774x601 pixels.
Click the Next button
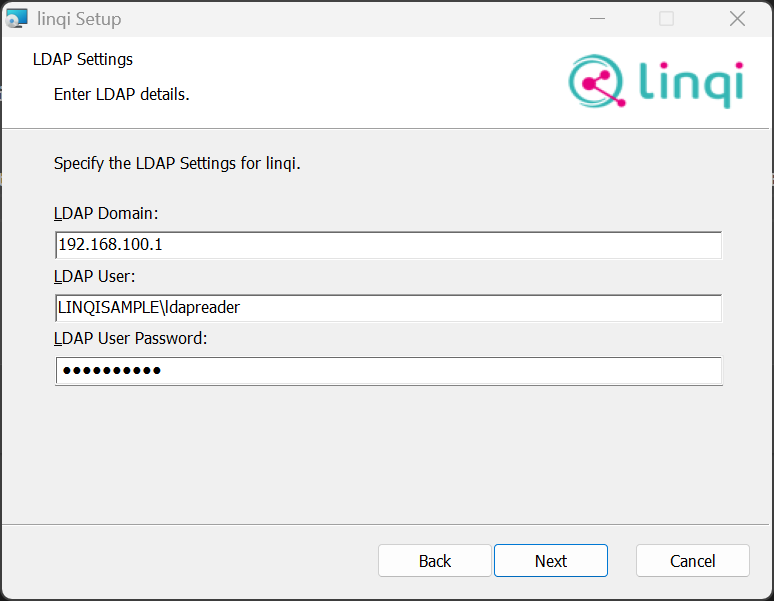[550, 561]
